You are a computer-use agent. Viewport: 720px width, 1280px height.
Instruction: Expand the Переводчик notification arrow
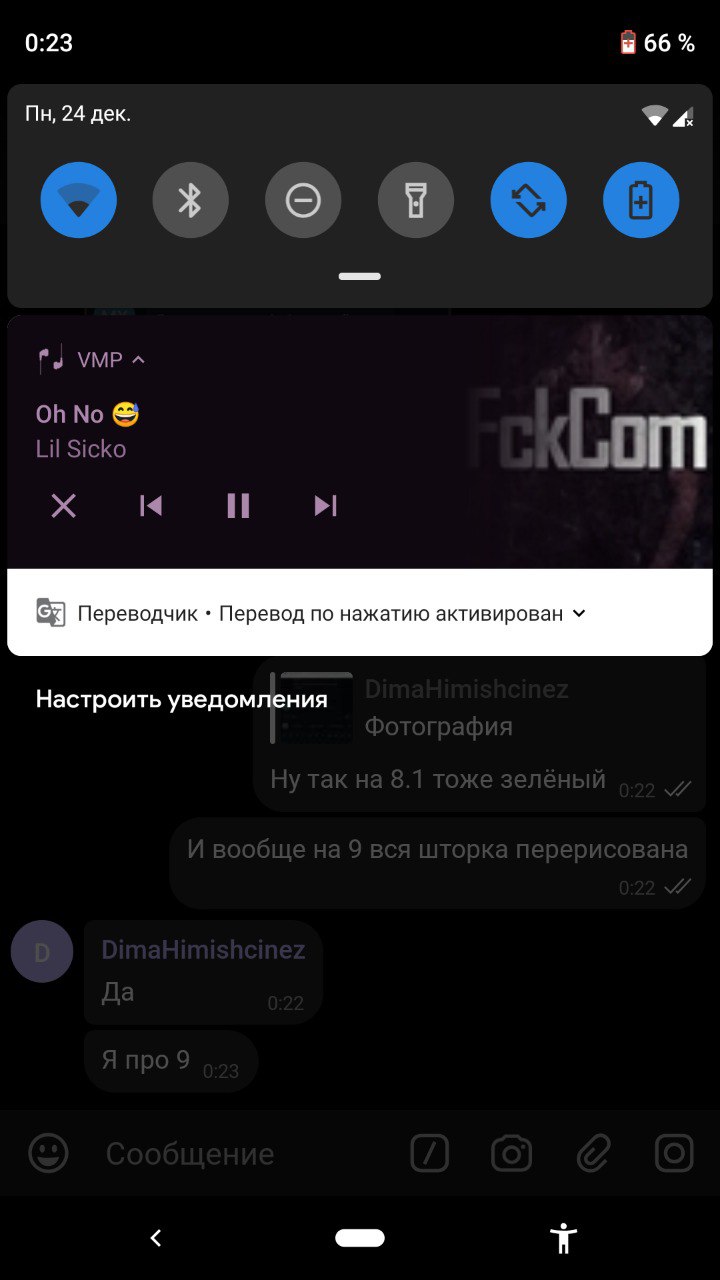coord(578,613)
